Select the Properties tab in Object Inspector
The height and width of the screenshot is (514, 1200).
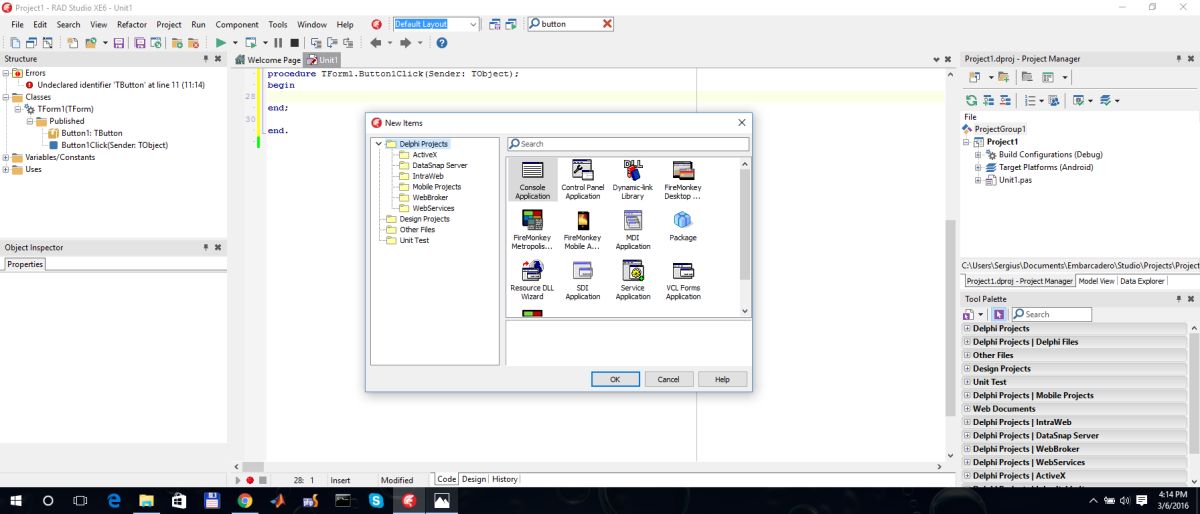(x=25, y=265)
